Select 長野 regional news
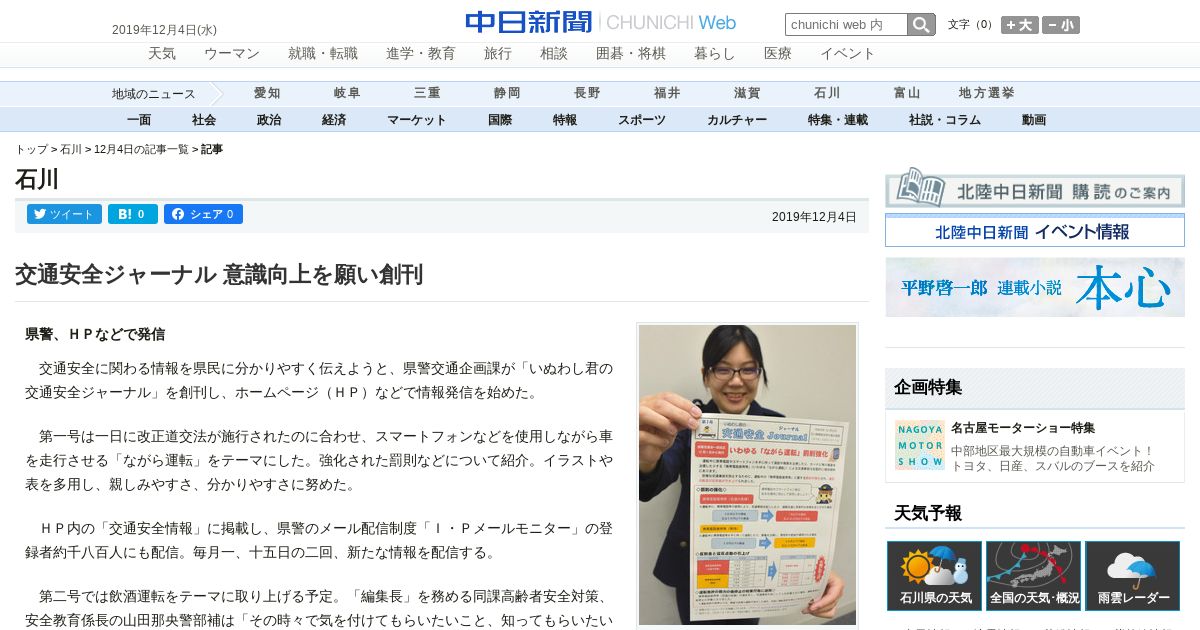The width and height of the screenshot is (1200, 630). [x=587, y=93]
